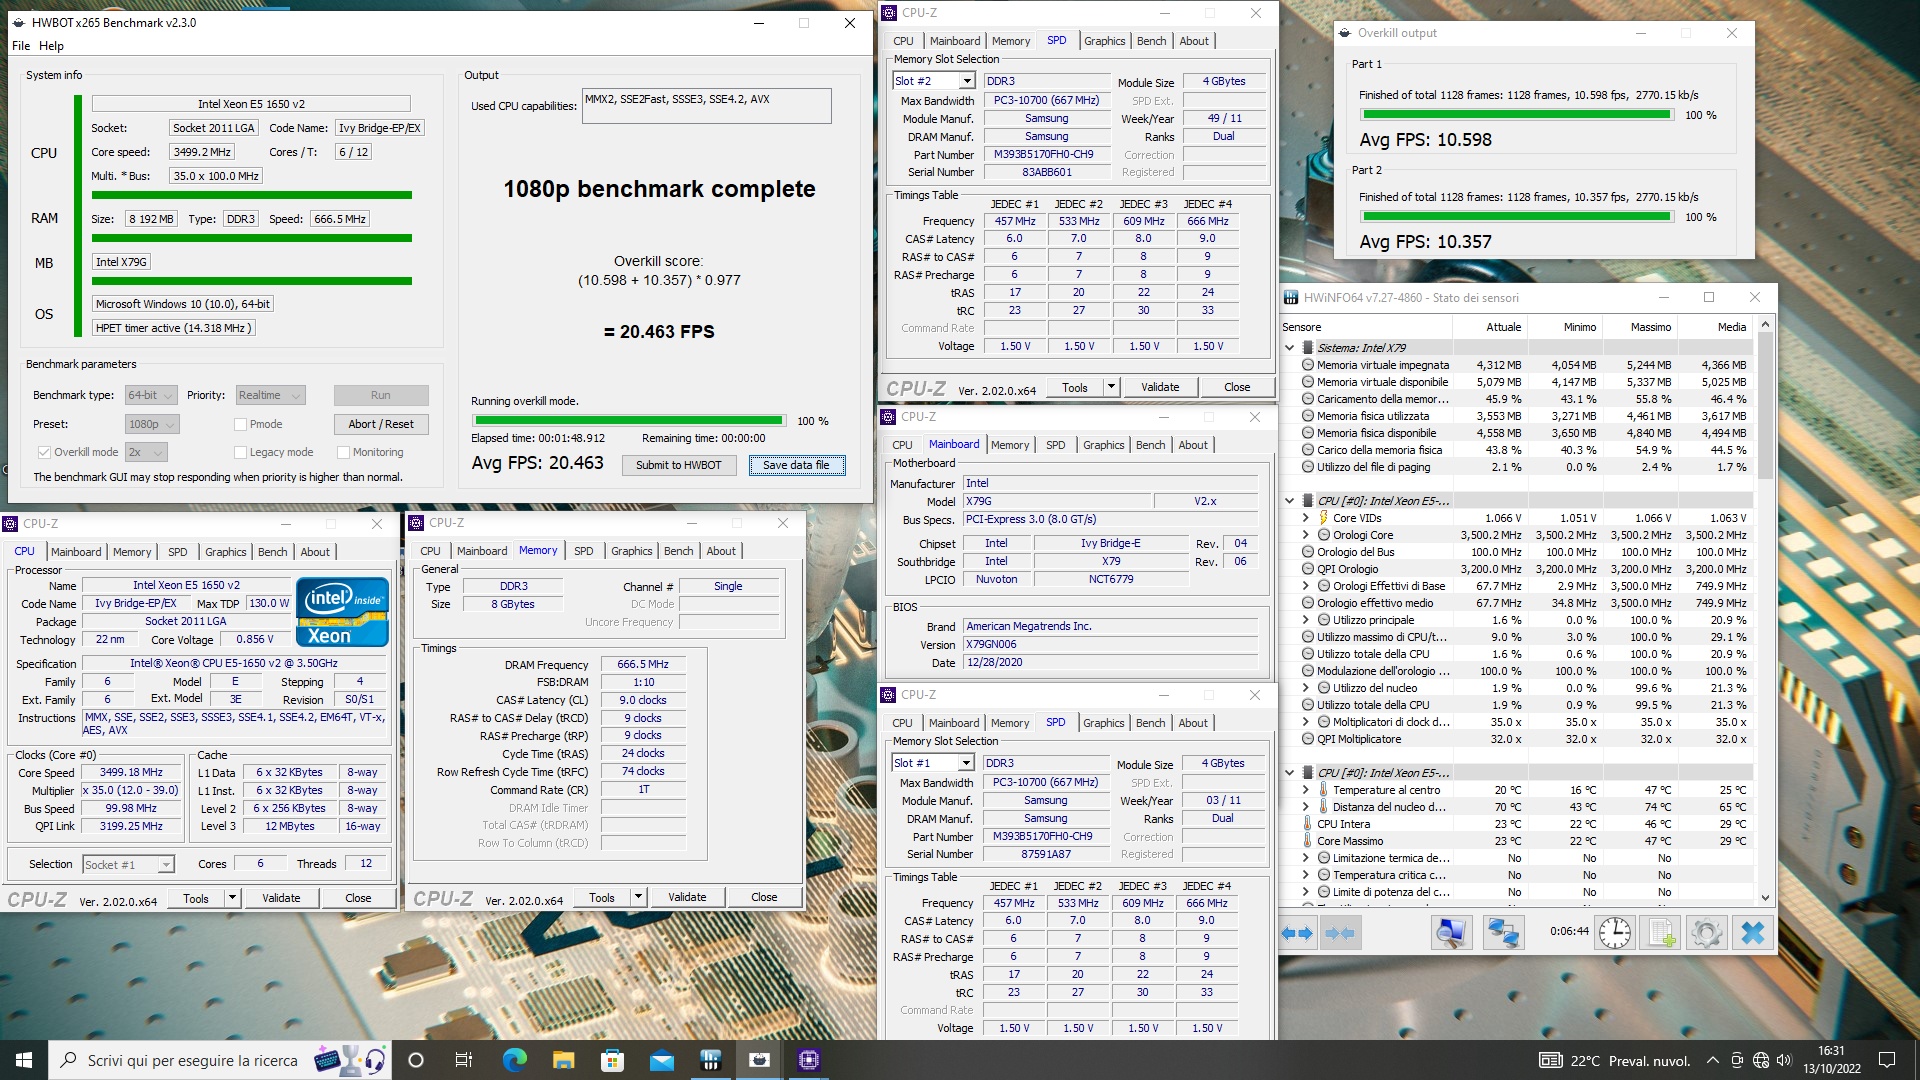Click HWiNFO clock reset timer icon
Viewport: 1920px width, 1080px height.
tap(1614, 933)
